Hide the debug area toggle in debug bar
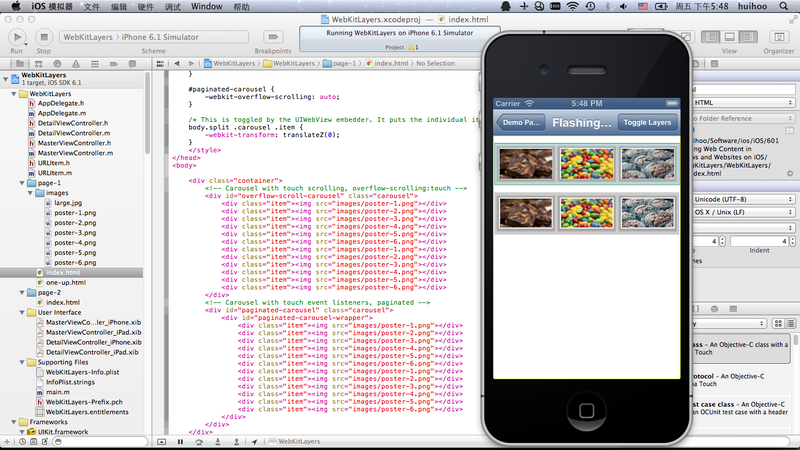 click(162, 441)
